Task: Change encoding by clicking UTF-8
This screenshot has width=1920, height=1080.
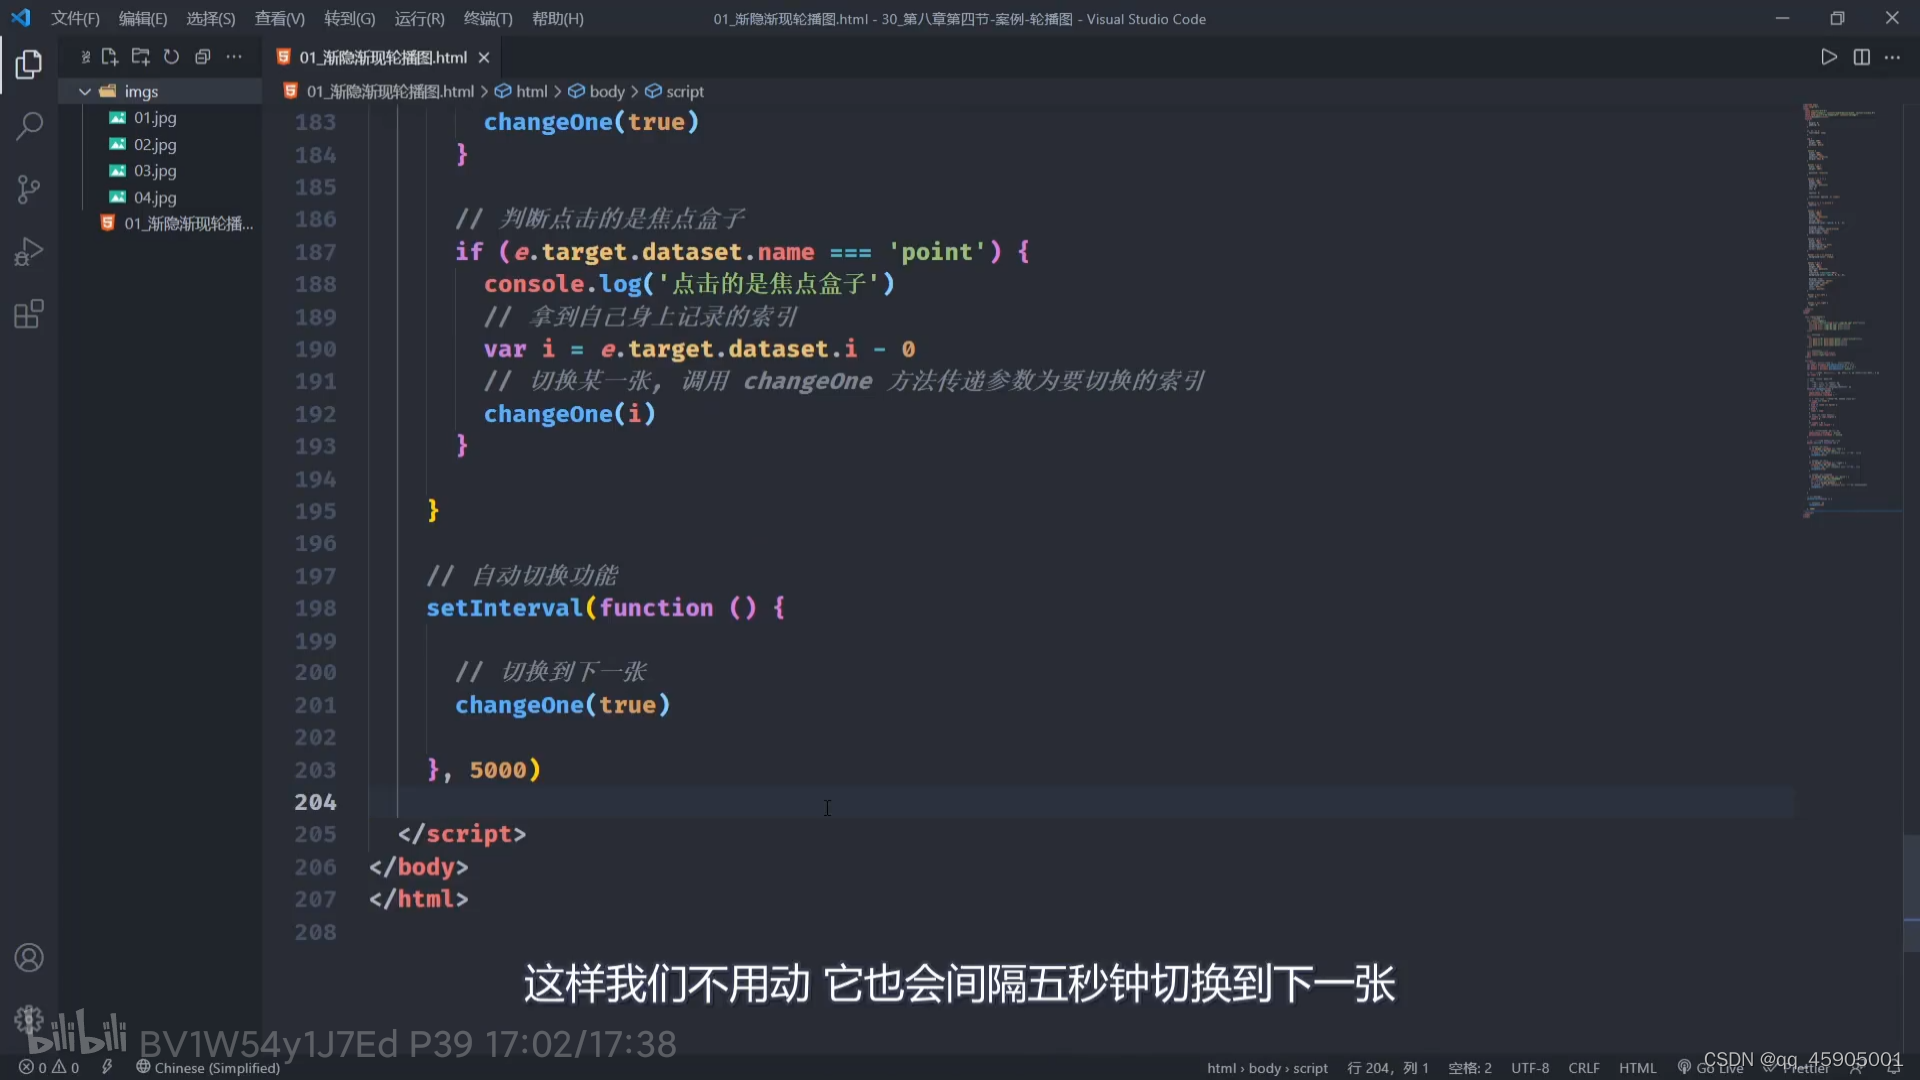Action: (x=1528, y=1067)
